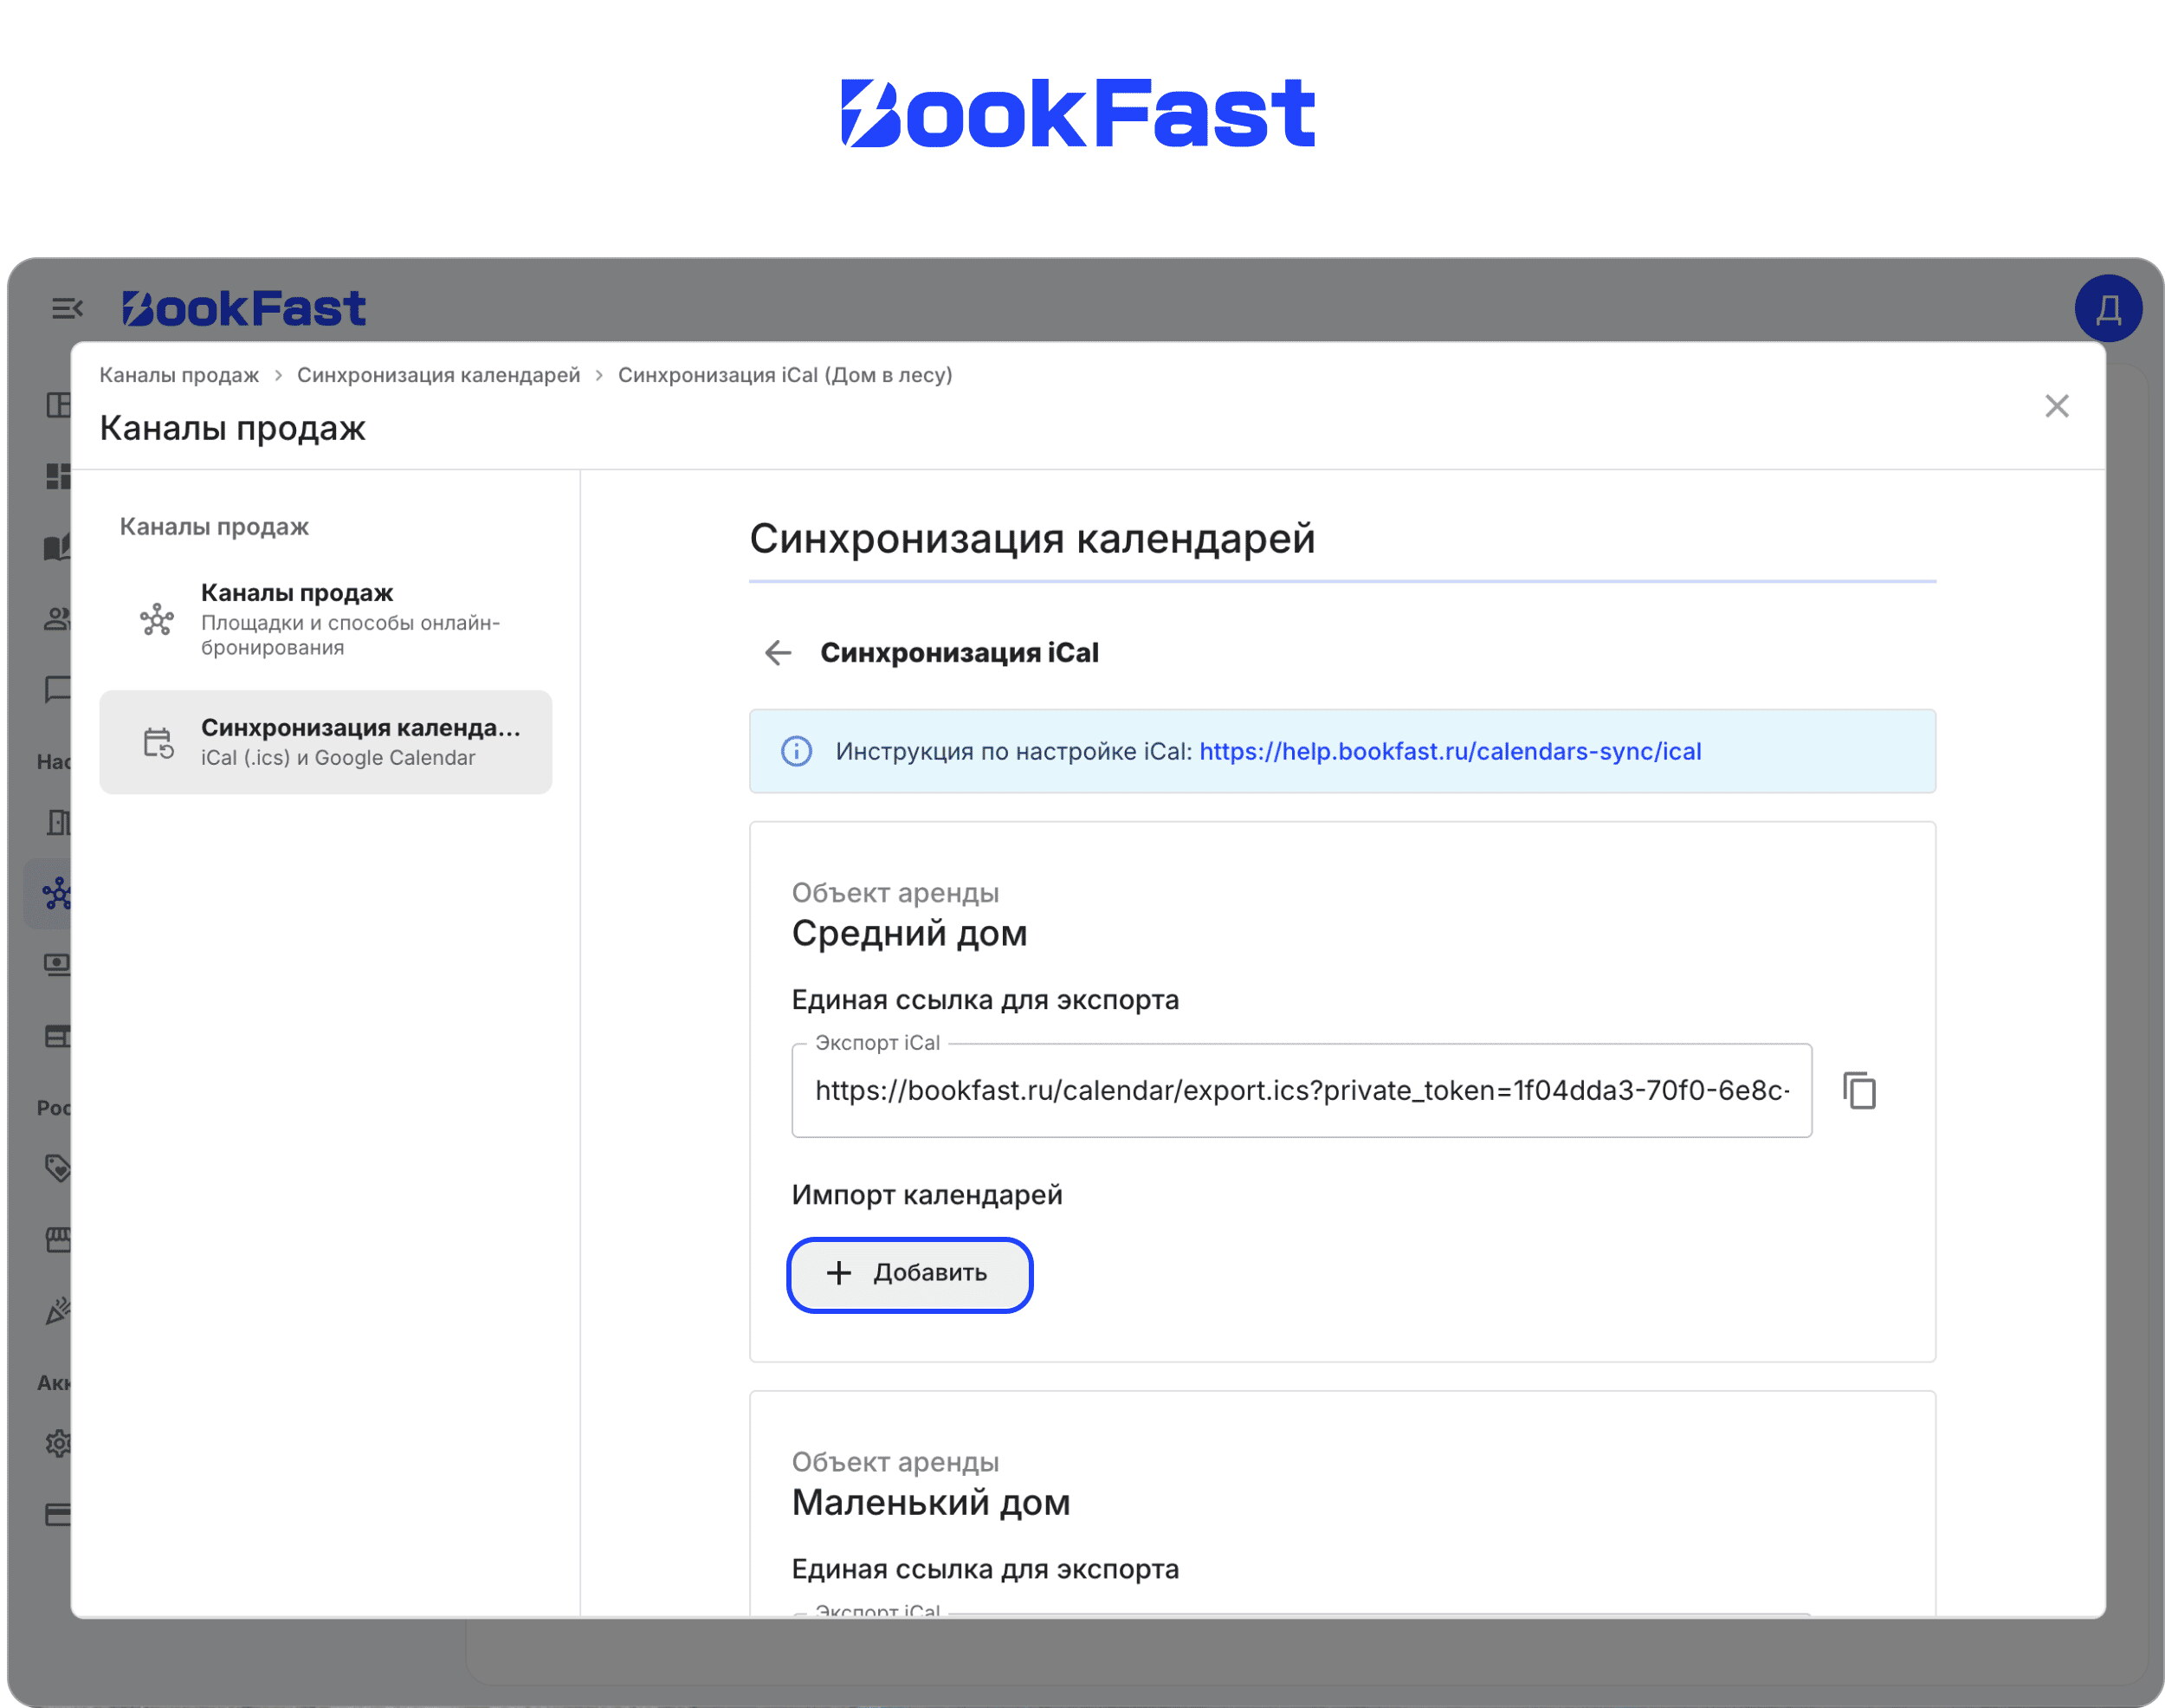Collapse the sidebar menu toggle icon
2165x1708 pixels.
coord(67,308)
